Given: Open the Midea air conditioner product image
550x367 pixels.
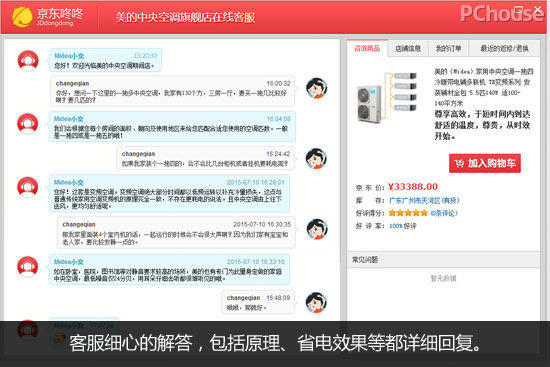Looking at the screenshot, I should 386,97.
